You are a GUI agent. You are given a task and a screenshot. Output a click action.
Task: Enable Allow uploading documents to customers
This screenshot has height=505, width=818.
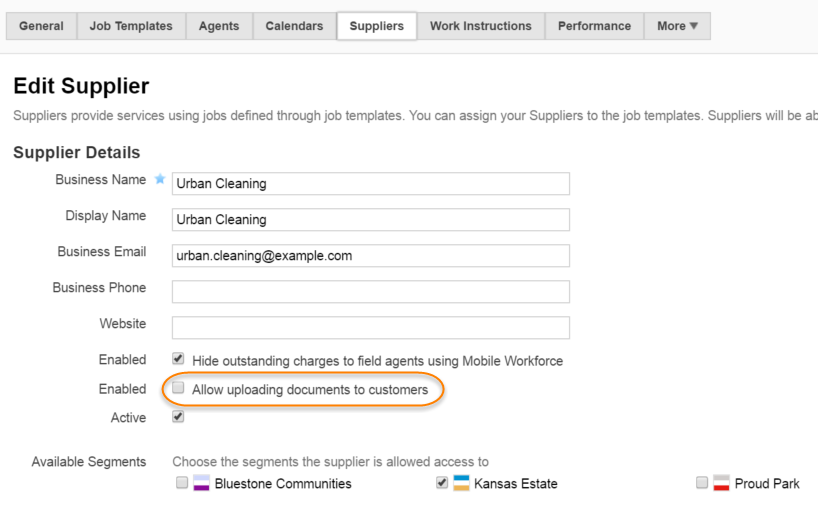click(178, 388)
